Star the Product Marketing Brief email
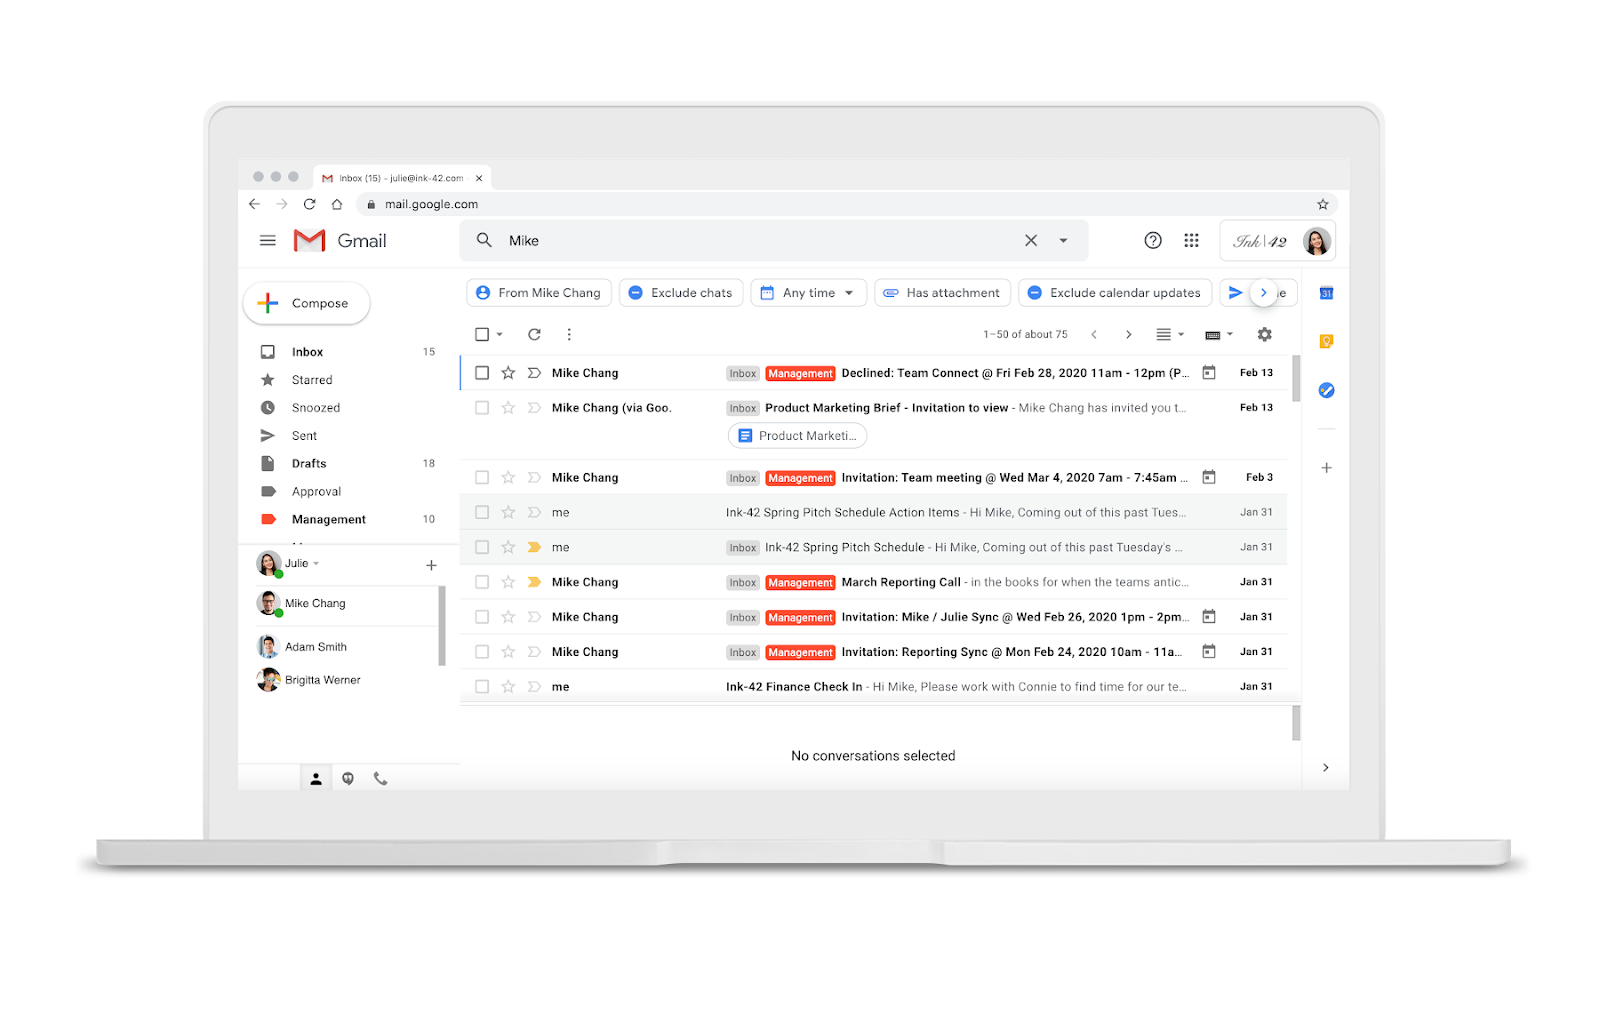This screenshot has height=1024, width=1600. (x=508, y=408)
